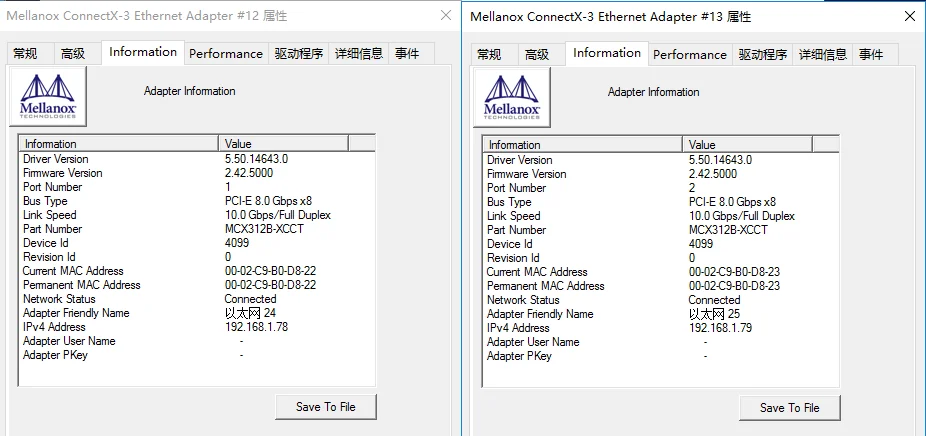Select Adapter PKey row in Adapter #13 list

click(x=661, y=356)
